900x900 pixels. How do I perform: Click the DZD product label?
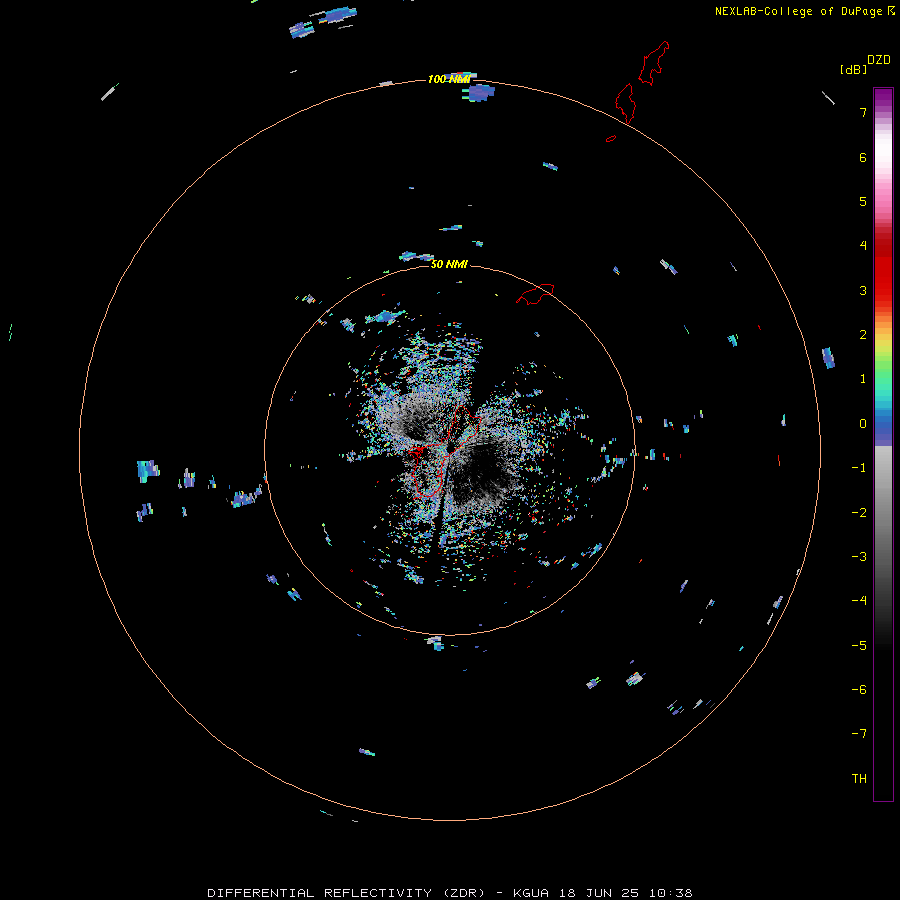pyautogui.click(x=879, y=60)
